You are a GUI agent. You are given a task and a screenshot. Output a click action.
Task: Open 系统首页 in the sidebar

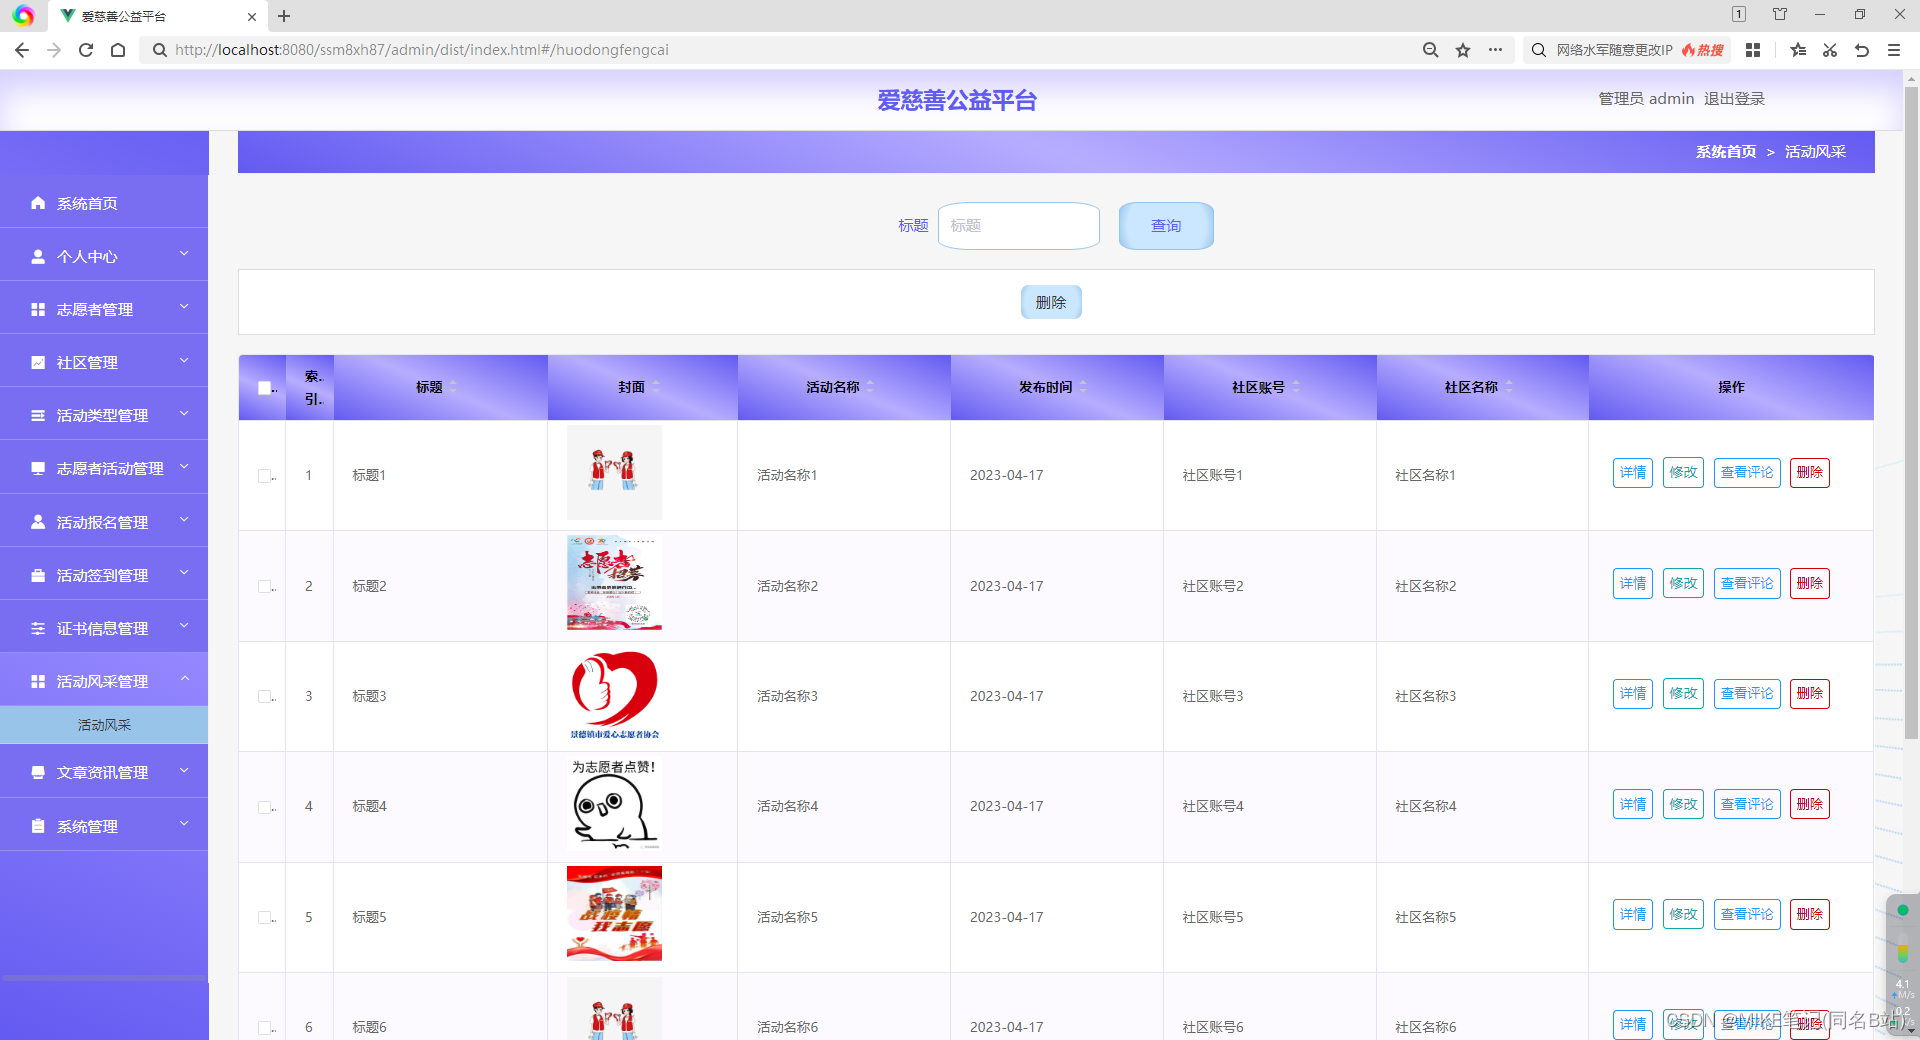[104, 203]
